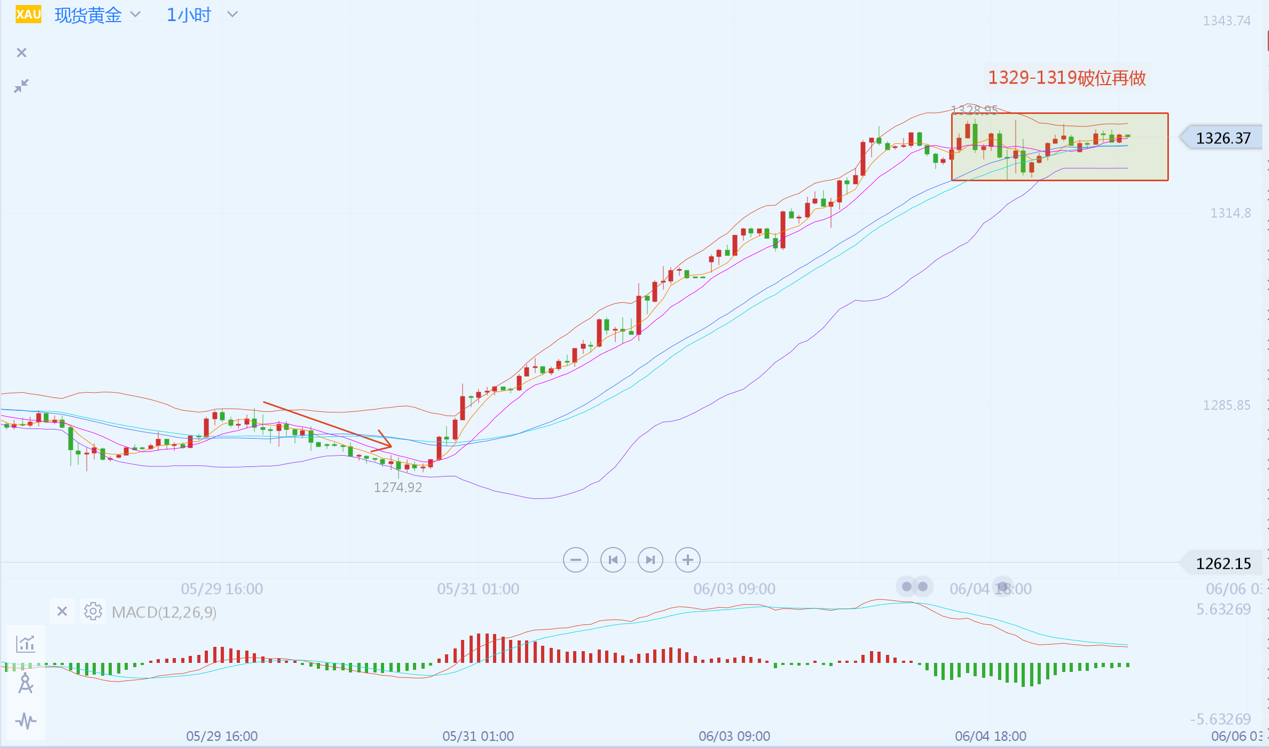Collapse chart with the shrink arrows icon
This screenshot has width=1269, height=748.
[21, 87]
